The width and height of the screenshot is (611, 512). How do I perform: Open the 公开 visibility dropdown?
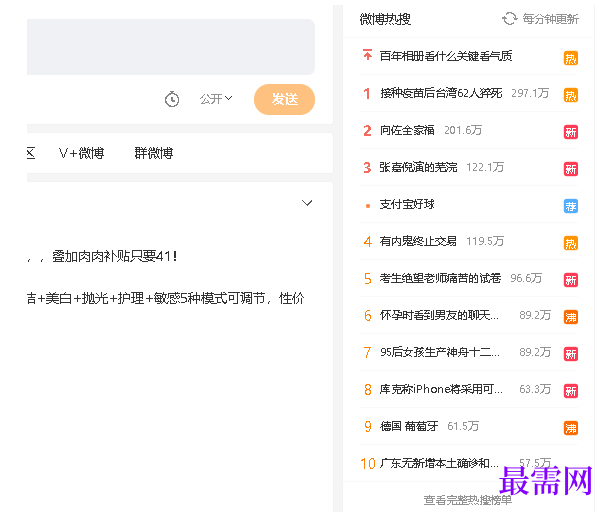(x=215, y=99)
